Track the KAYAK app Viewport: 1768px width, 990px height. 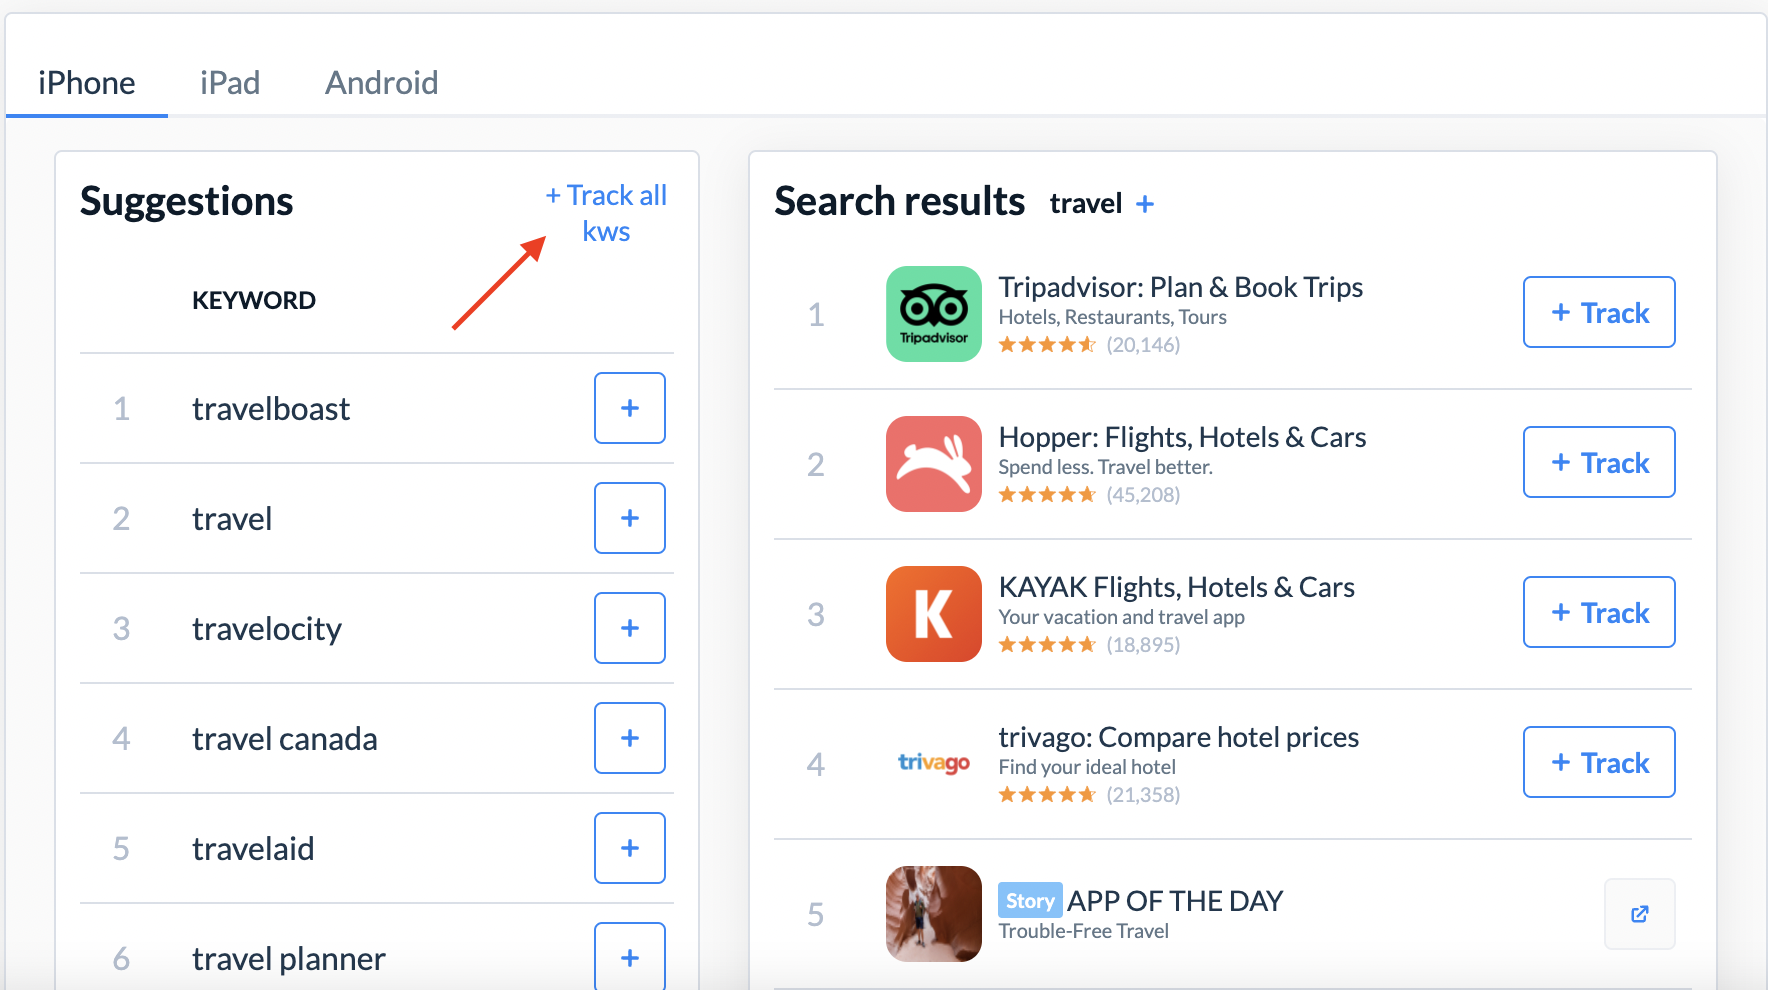pos(1599,612)
